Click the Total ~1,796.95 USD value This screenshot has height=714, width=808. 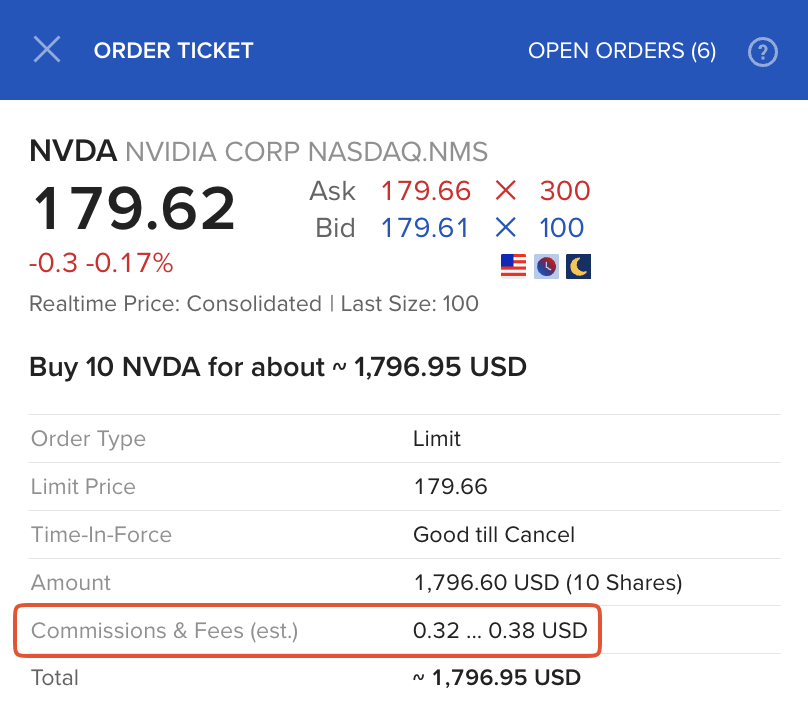(x=496, y=678)
